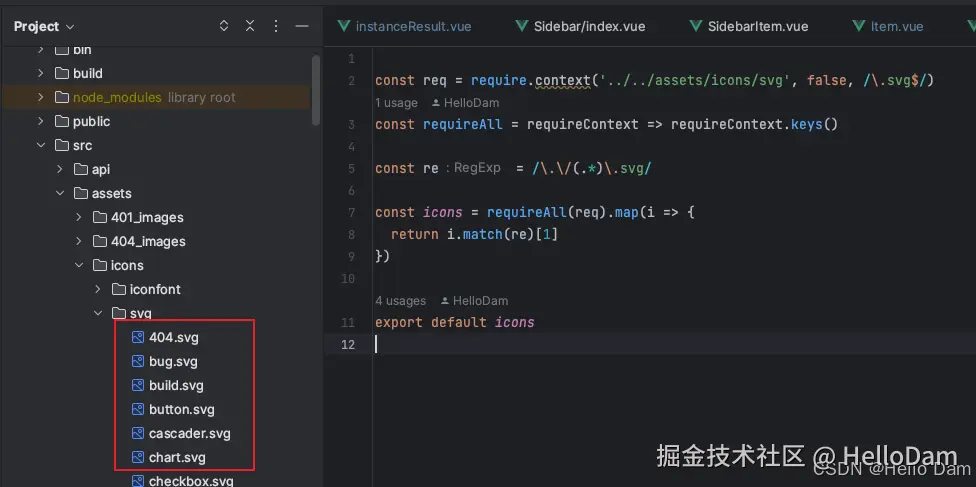Image resolution: width=976 pixels, height=487 pixels.
Task: Click the '4 usages' inlay hint
Action: (401, 301)
